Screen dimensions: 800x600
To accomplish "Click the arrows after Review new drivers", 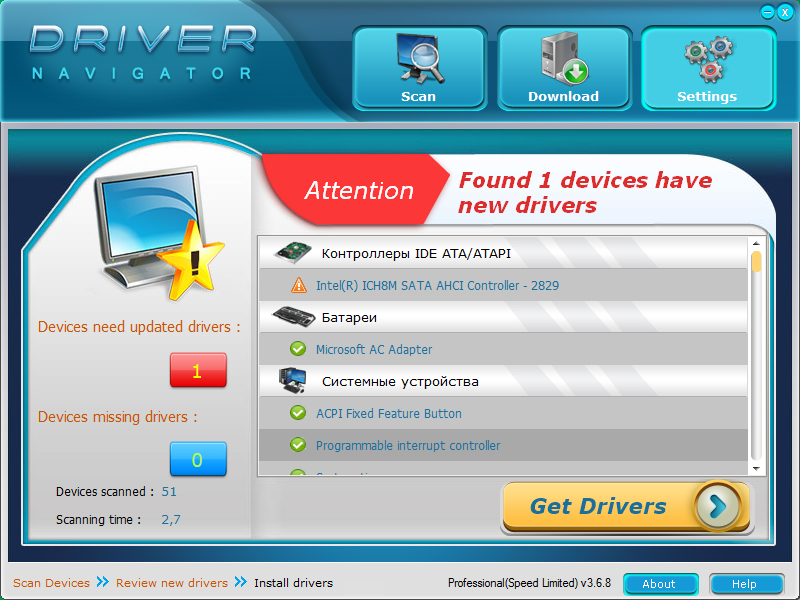I will 240,582.
